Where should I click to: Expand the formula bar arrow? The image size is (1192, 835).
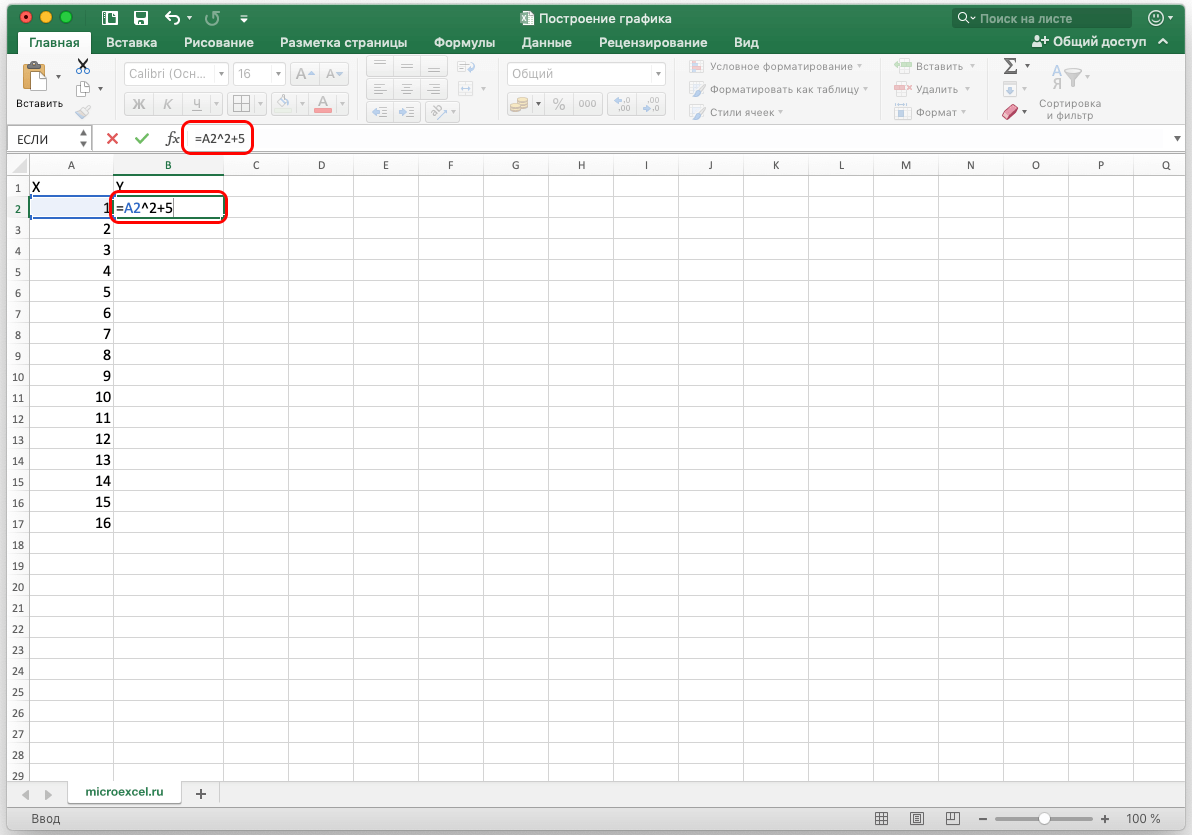(1177, 138)
